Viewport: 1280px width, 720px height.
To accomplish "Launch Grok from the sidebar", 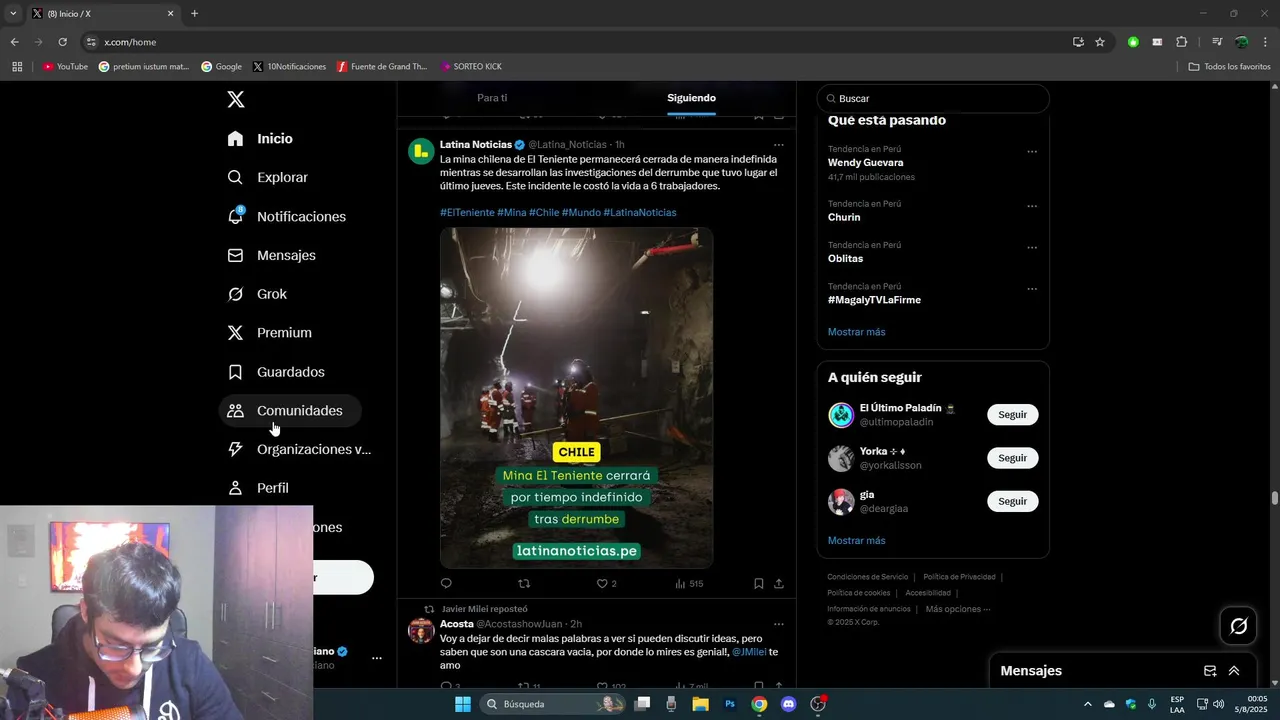I will (x=258, y=294).
